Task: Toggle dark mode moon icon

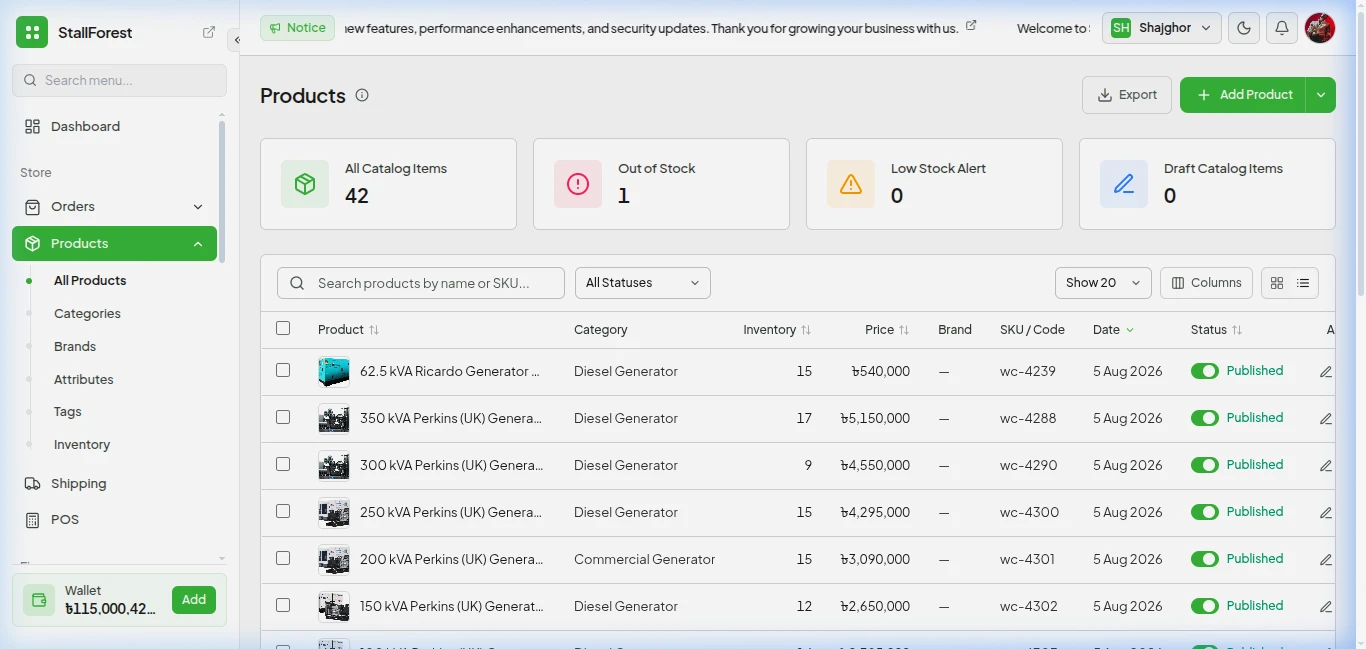Action: pyautogui.click(x=1244, y=28)
